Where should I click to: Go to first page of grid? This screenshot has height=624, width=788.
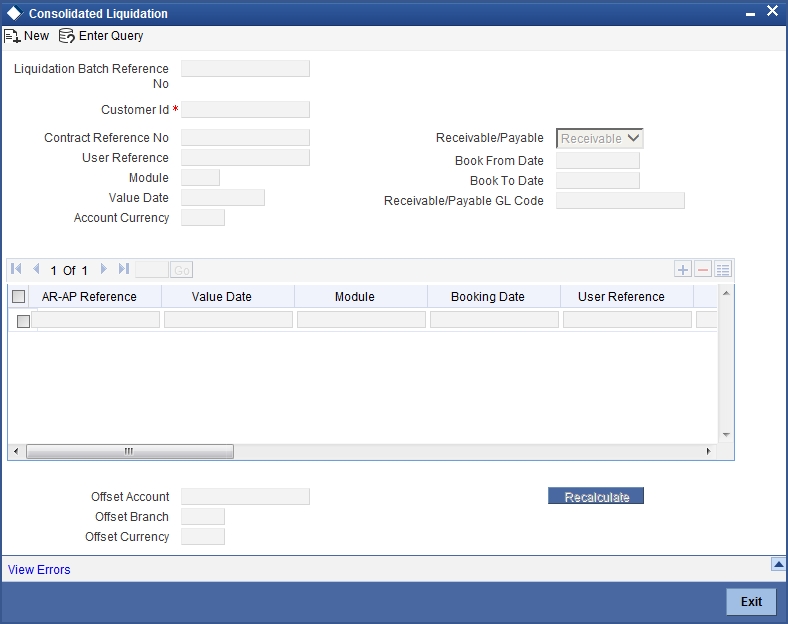coord(16,269)
